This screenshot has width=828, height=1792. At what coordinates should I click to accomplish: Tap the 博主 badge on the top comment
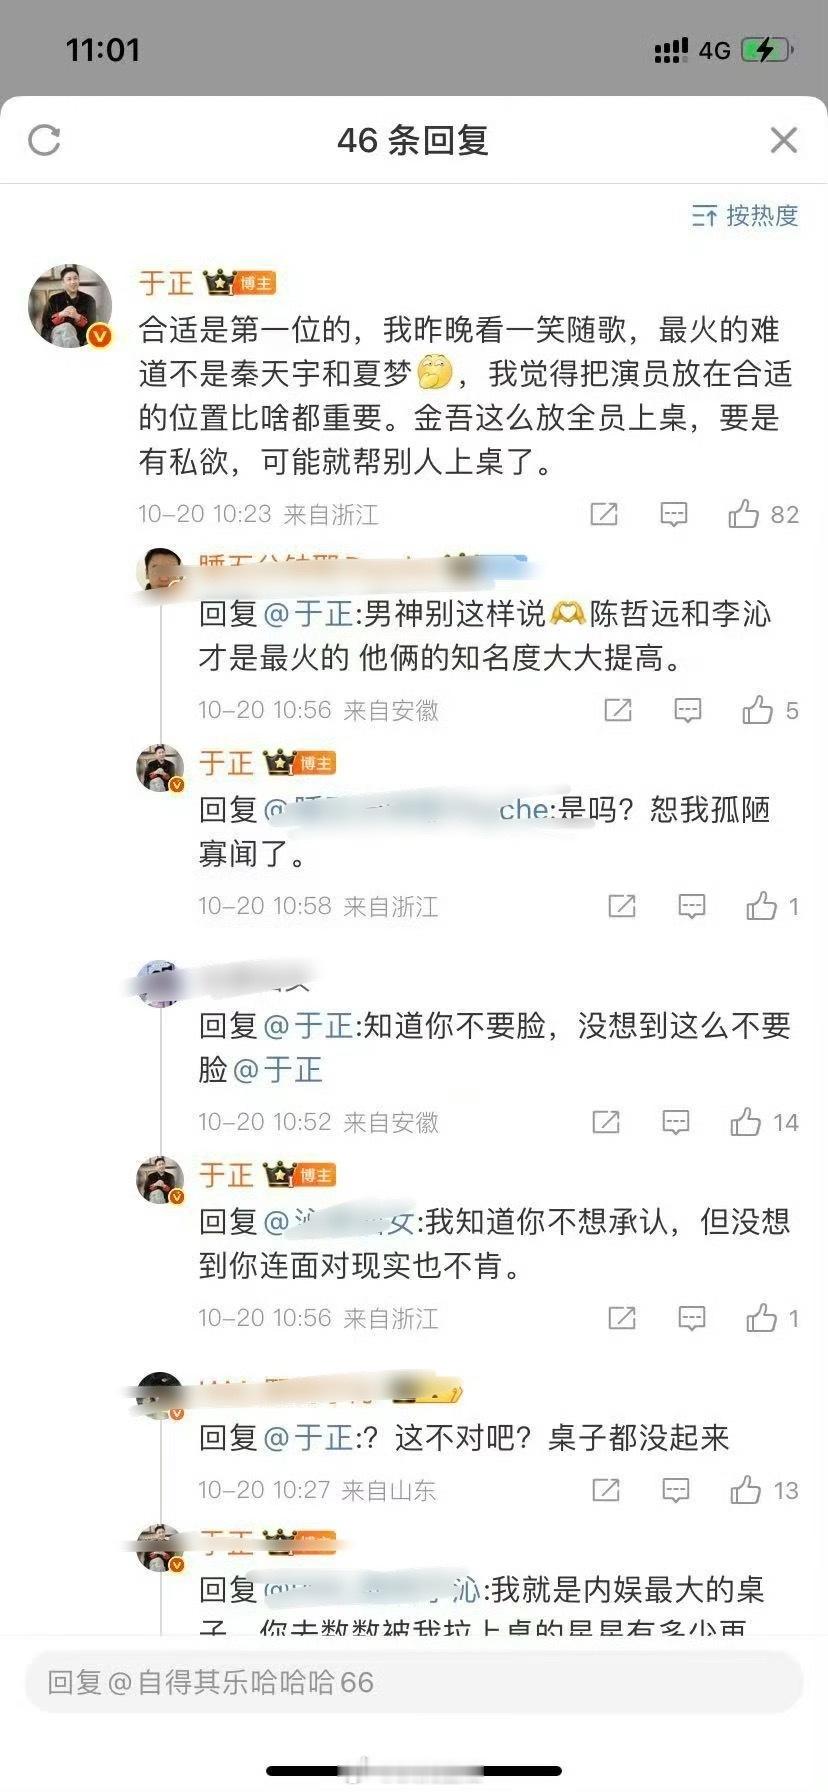[255, 284]
